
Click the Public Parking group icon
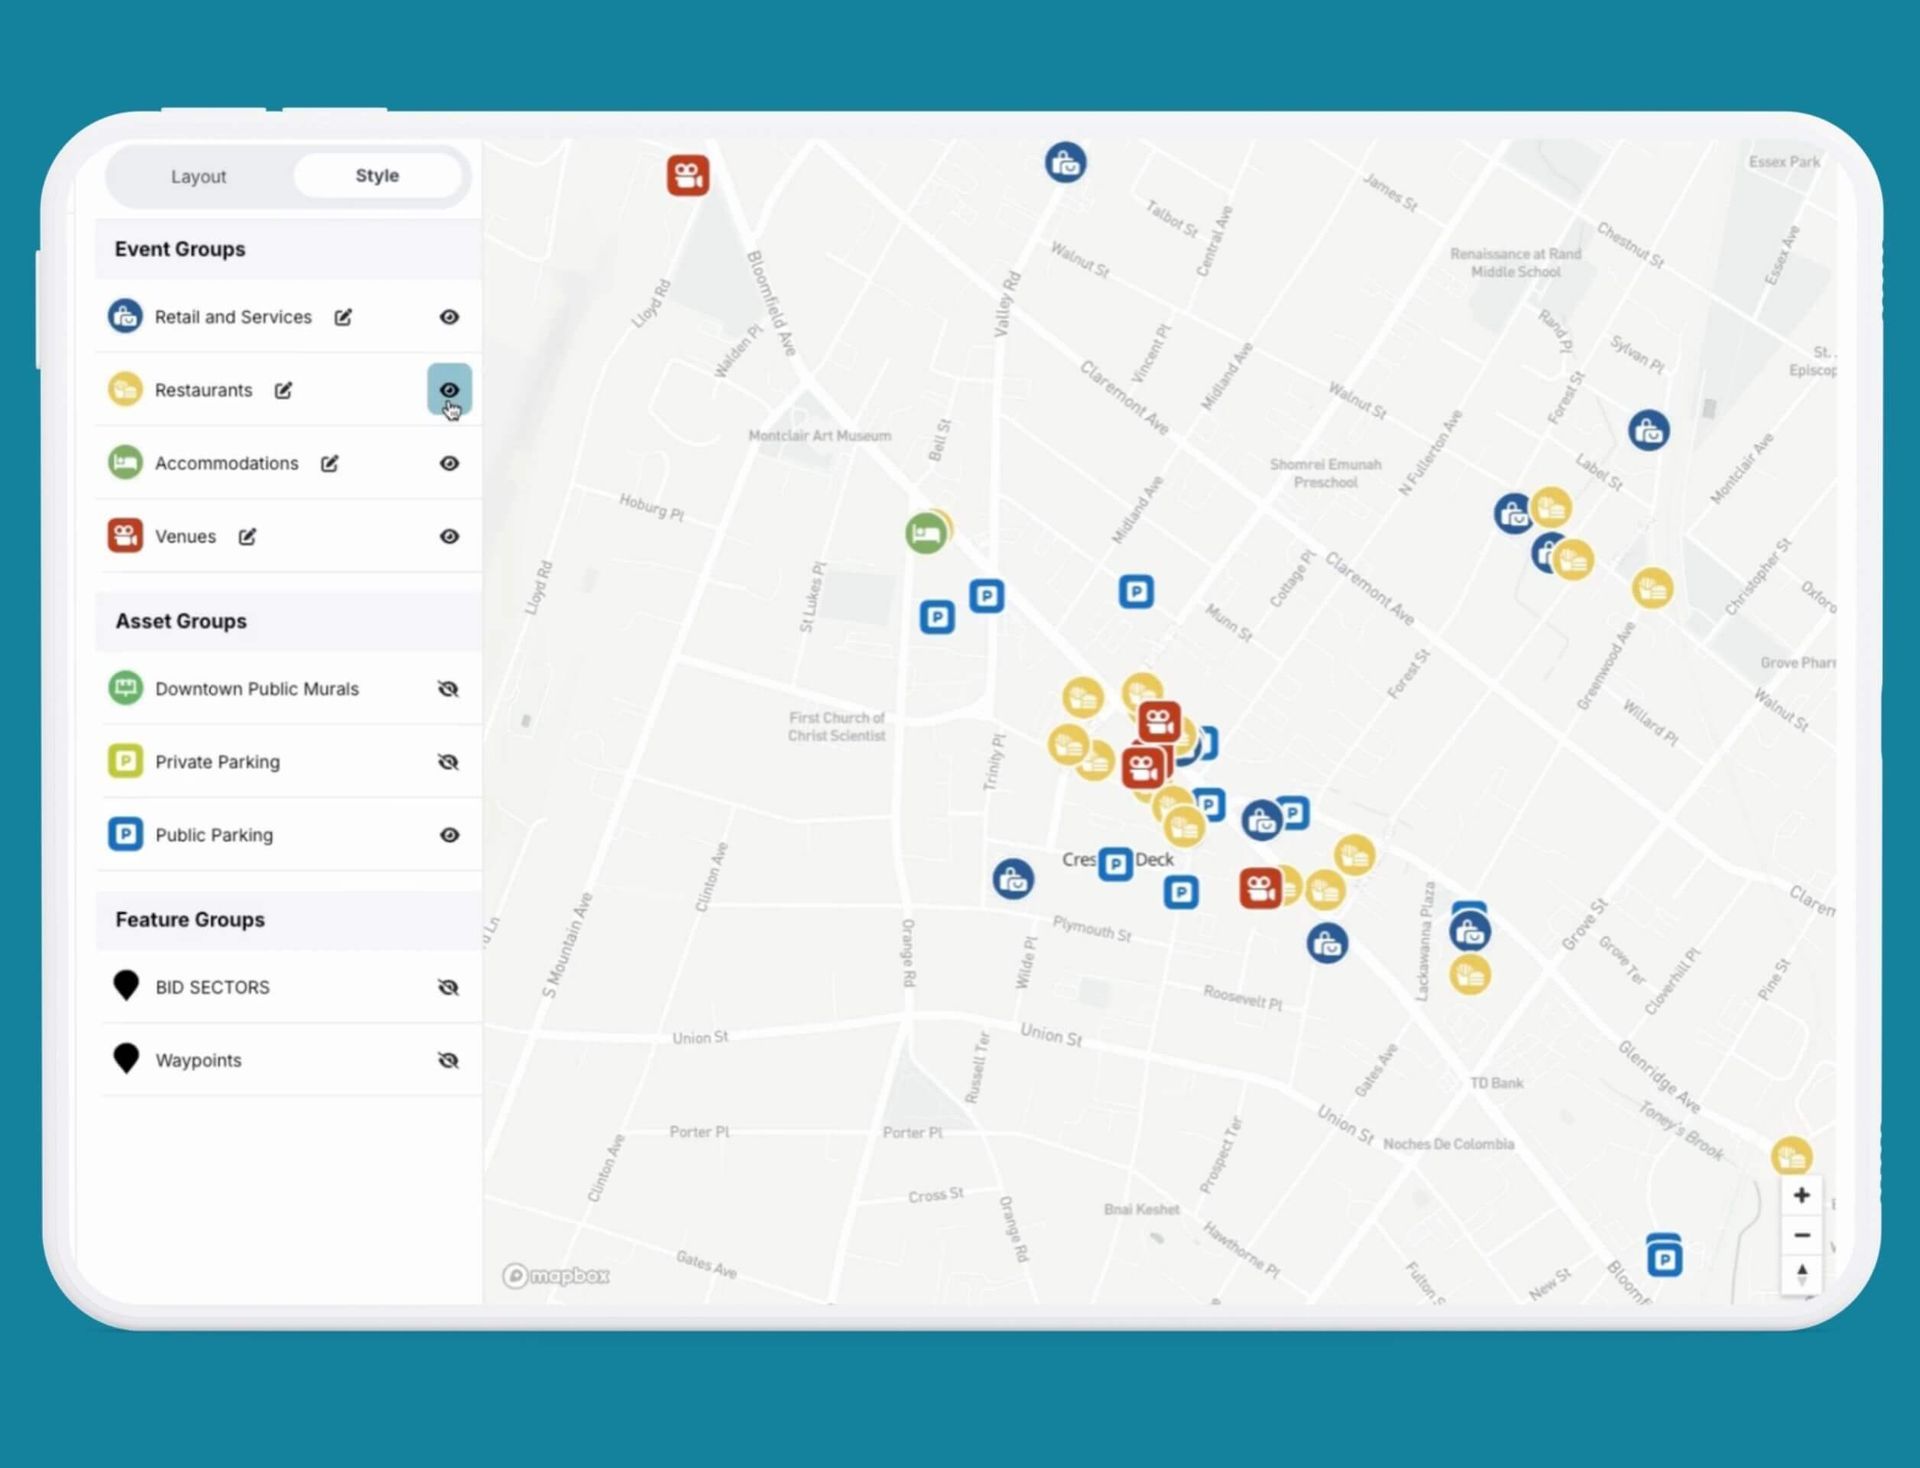click(x=125, y=834)
